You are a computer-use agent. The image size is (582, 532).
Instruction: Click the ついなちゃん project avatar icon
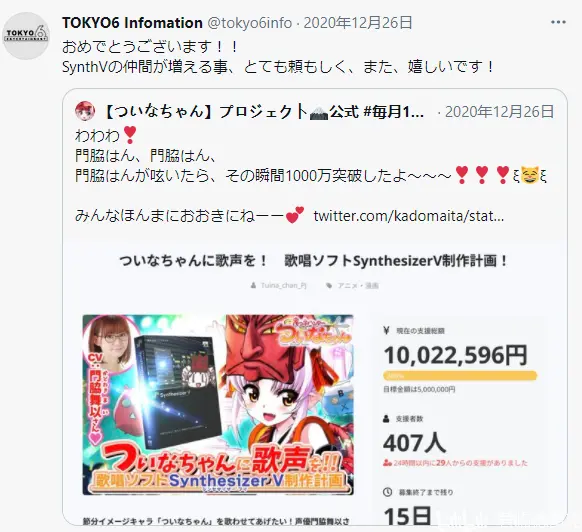pos(85,111)
